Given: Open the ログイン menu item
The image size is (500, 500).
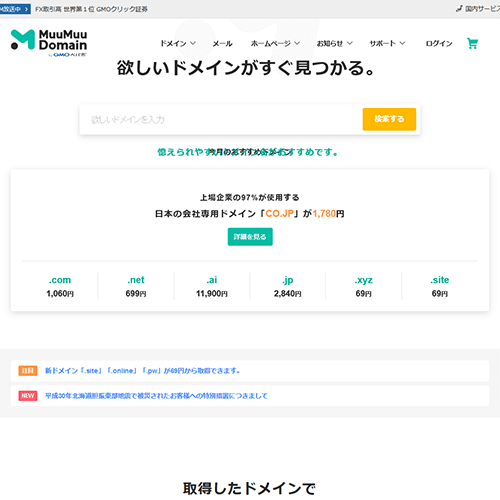Looking at the screenshot, I should (x=439, y=43).
